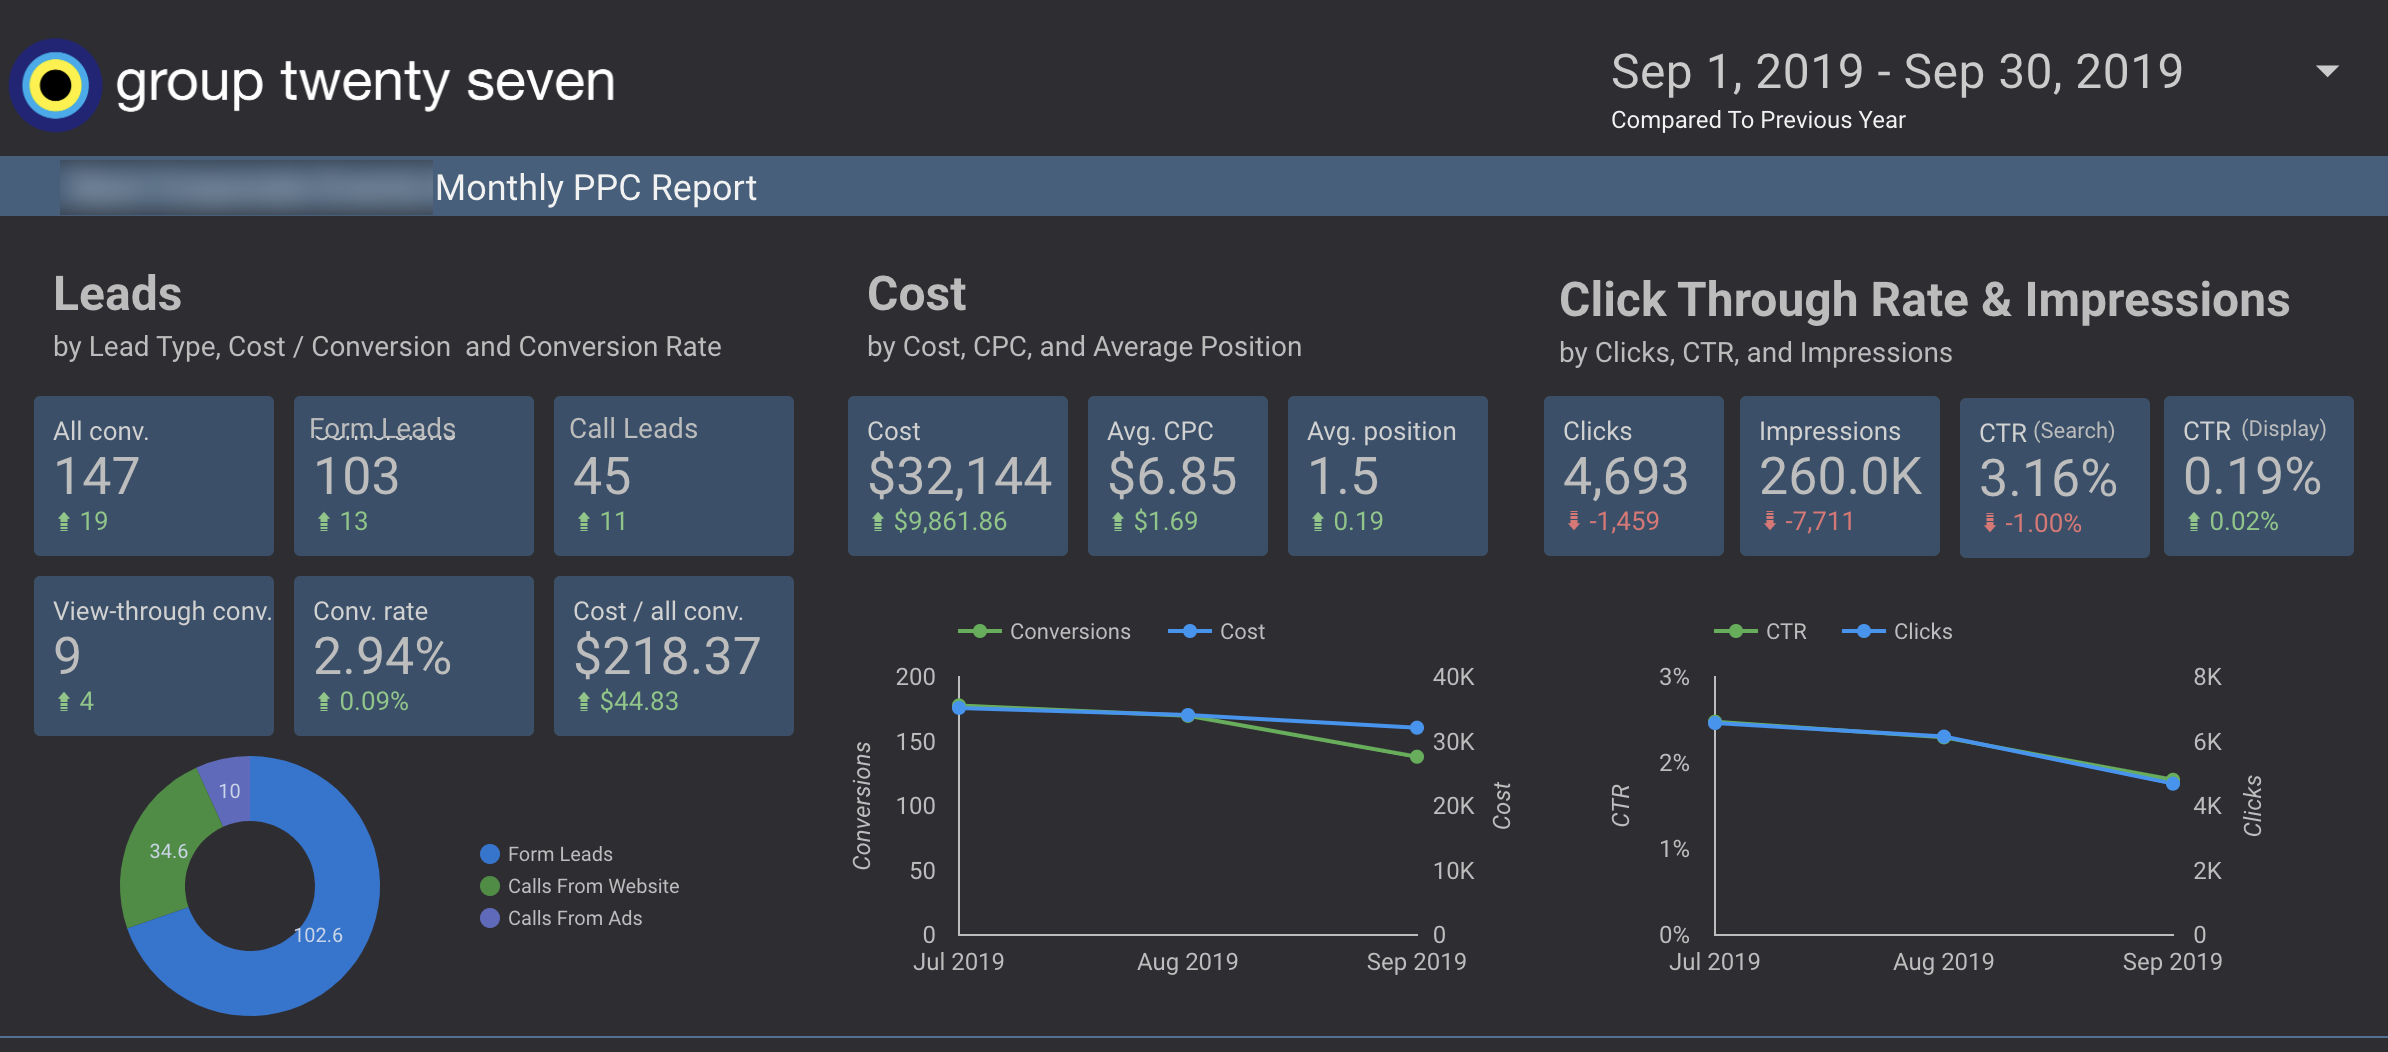
Task: Click the green arrow on Conv. rate card
Action: tap(324, 701)
